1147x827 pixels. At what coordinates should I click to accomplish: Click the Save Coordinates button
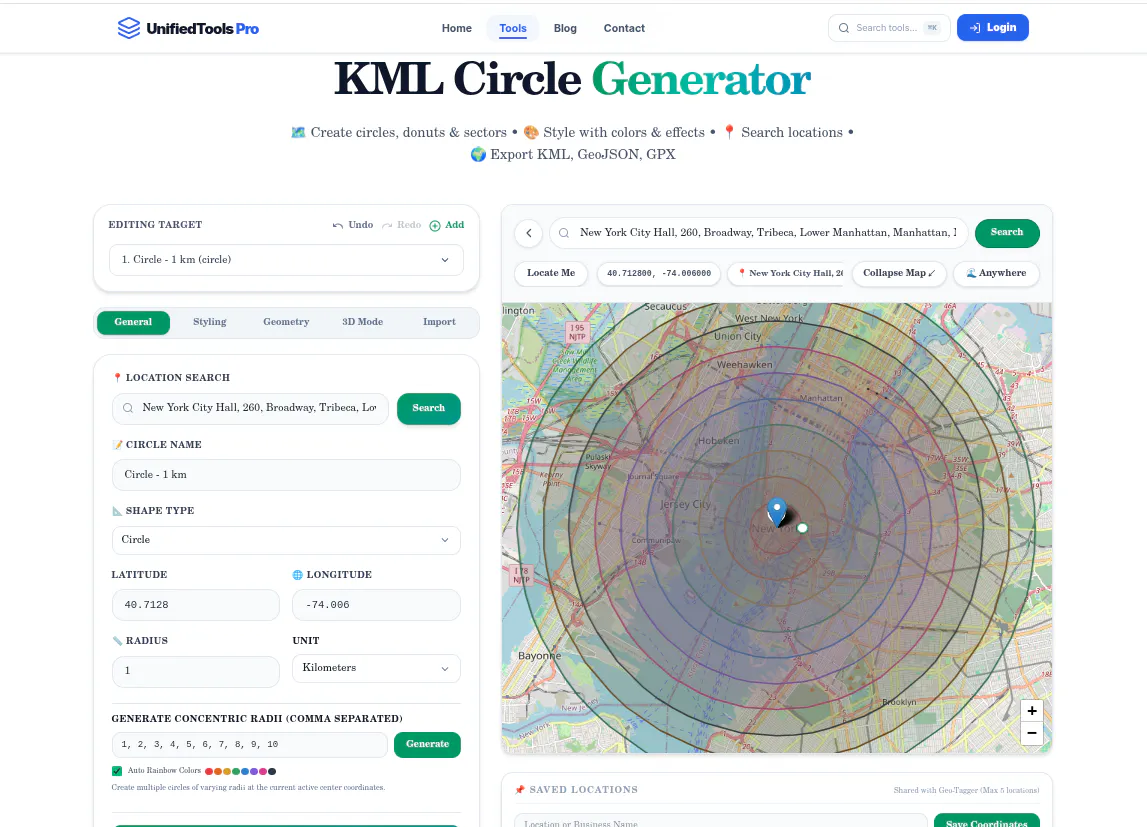(986, 820)
